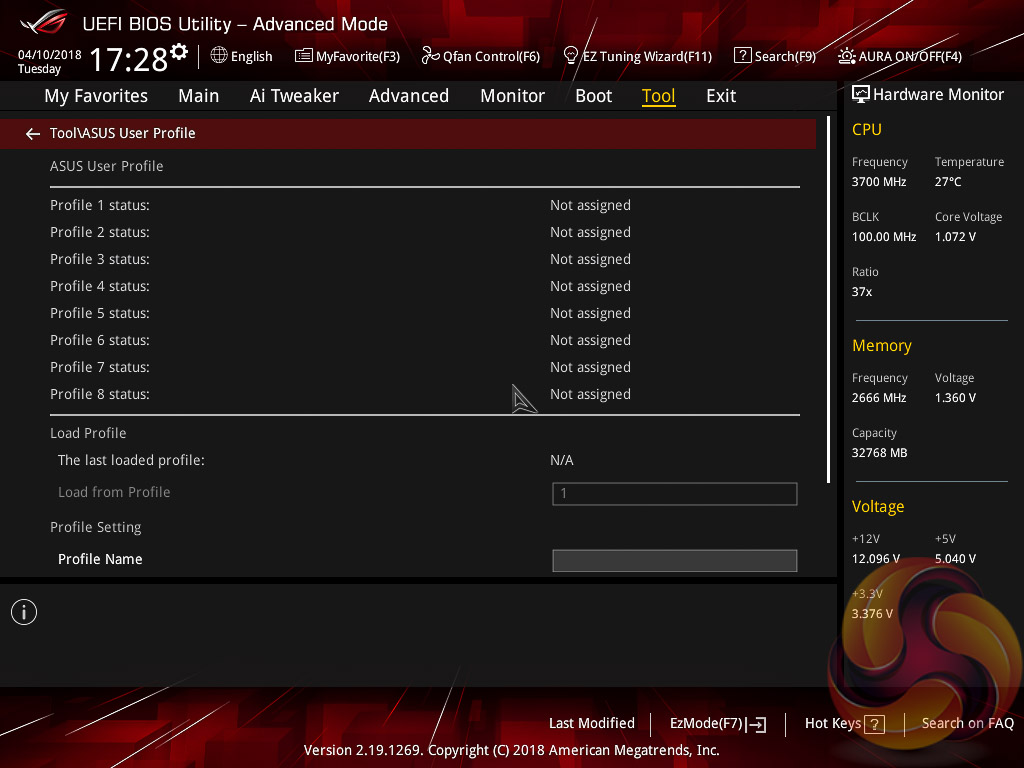Select Profile 2 status row
The height and width of the screenshot is (768, 1024).
tap(424, 232)
